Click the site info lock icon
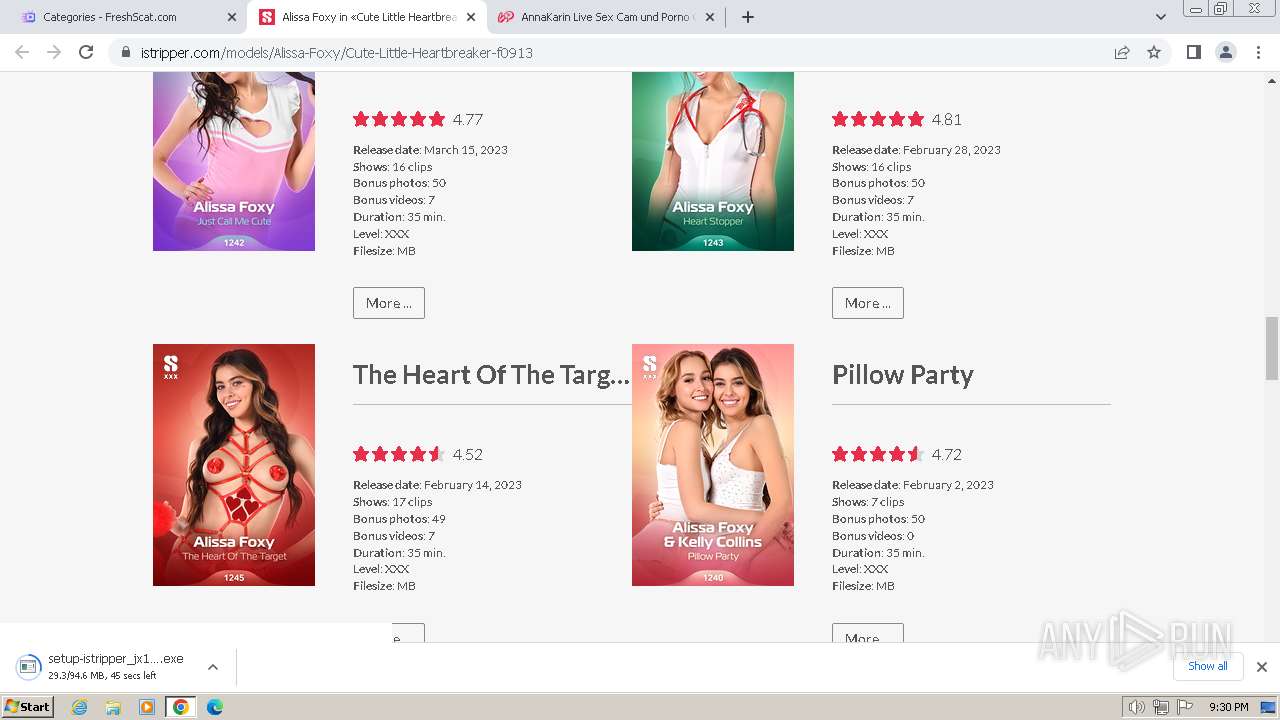Viewport: 1280px width, 720px height. (x=126, y=52)
